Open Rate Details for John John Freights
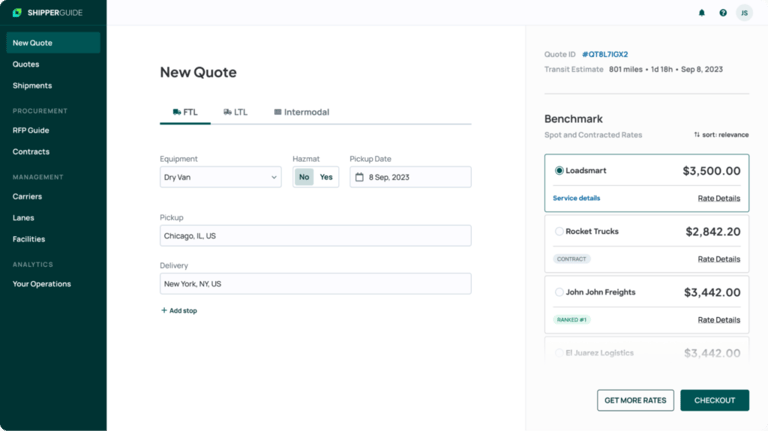768x431 pixels. (x=719, y=320)
